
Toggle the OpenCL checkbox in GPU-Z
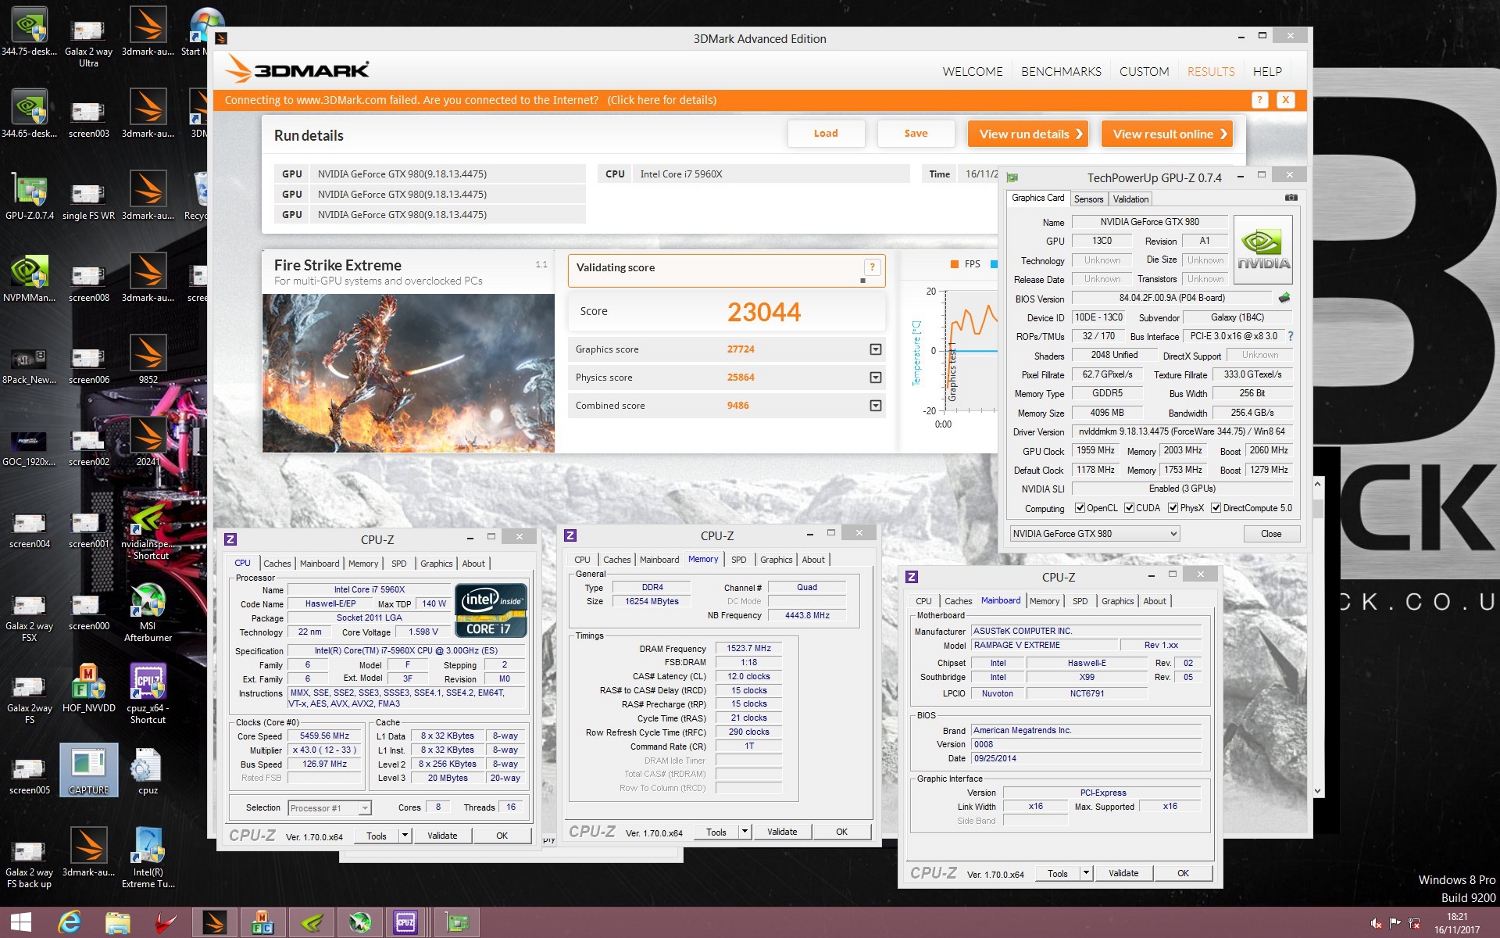1080,508
